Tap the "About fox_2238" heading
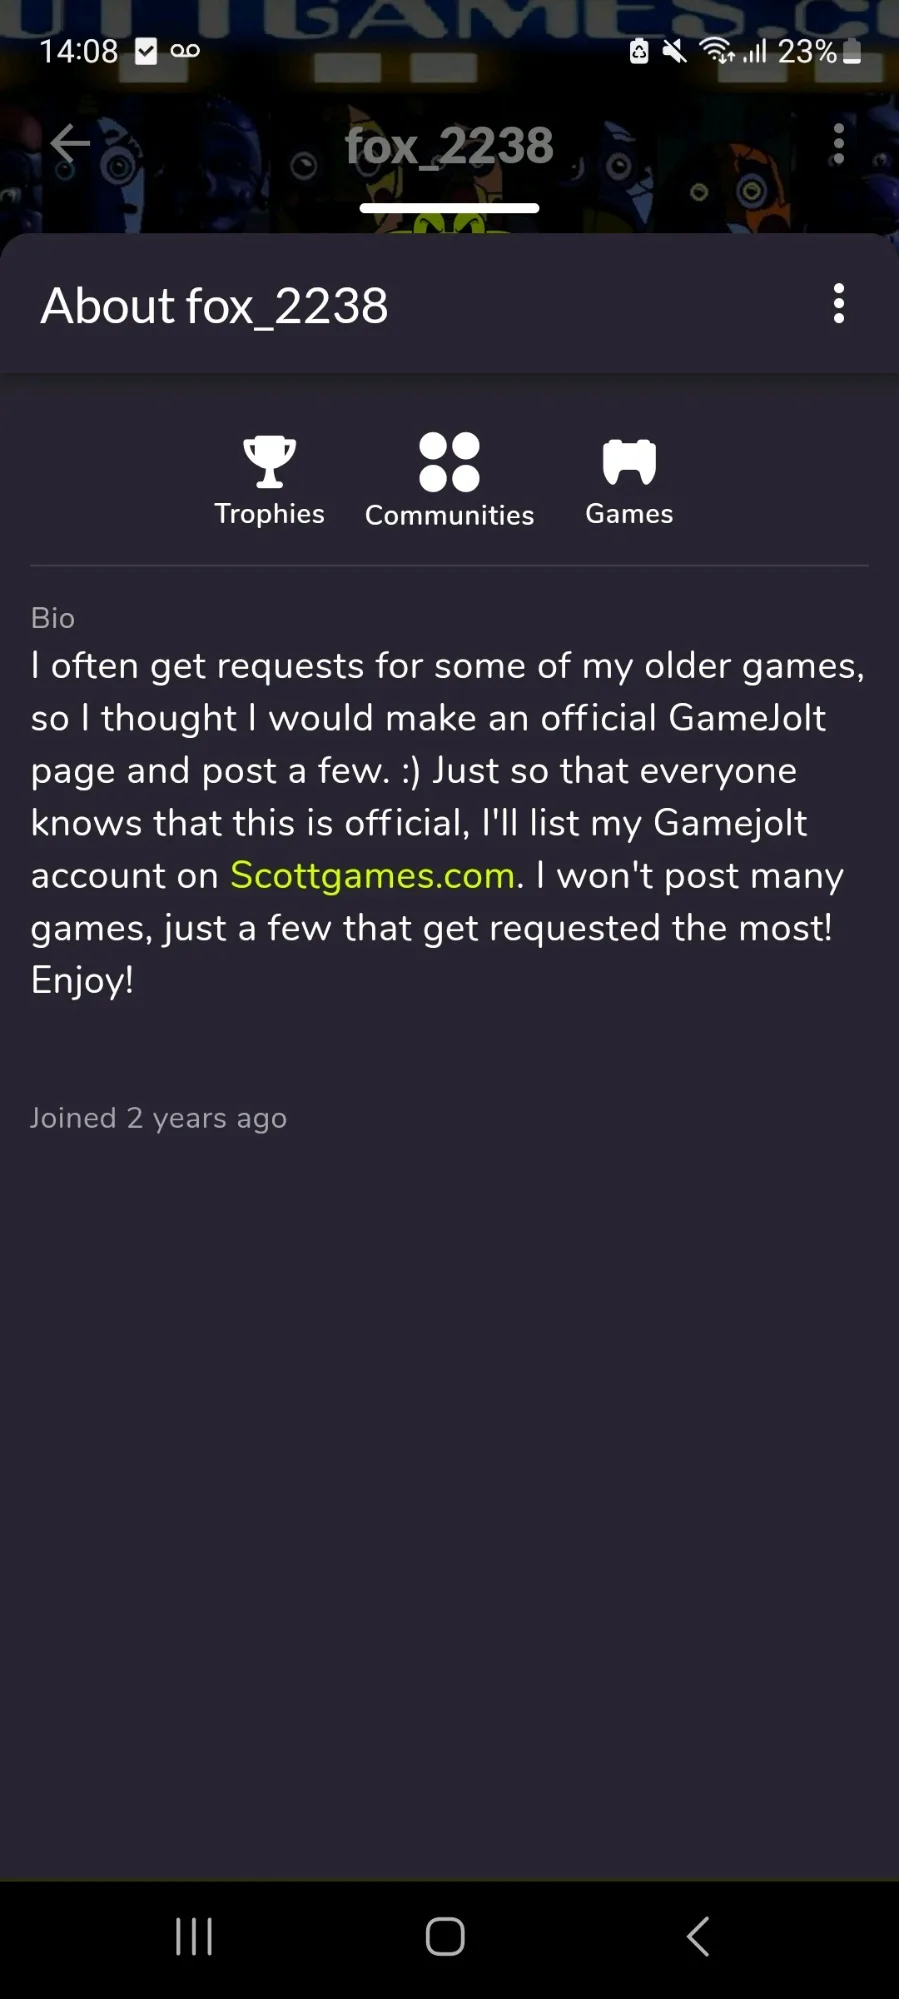The width and height of the screenshot is (899, 1999). tap(214, 306)
